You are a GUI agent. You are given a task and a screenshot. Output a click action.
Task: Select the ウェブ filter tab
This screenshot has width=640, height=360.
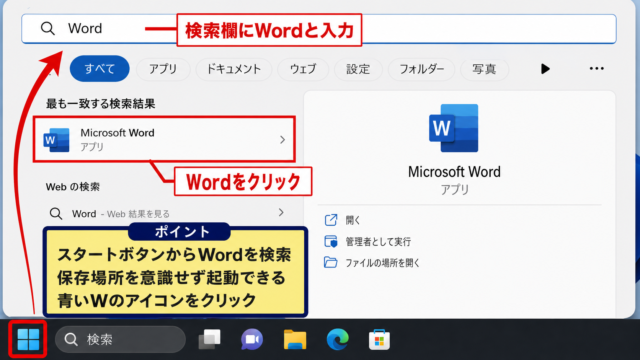click(x=303, y=69)
